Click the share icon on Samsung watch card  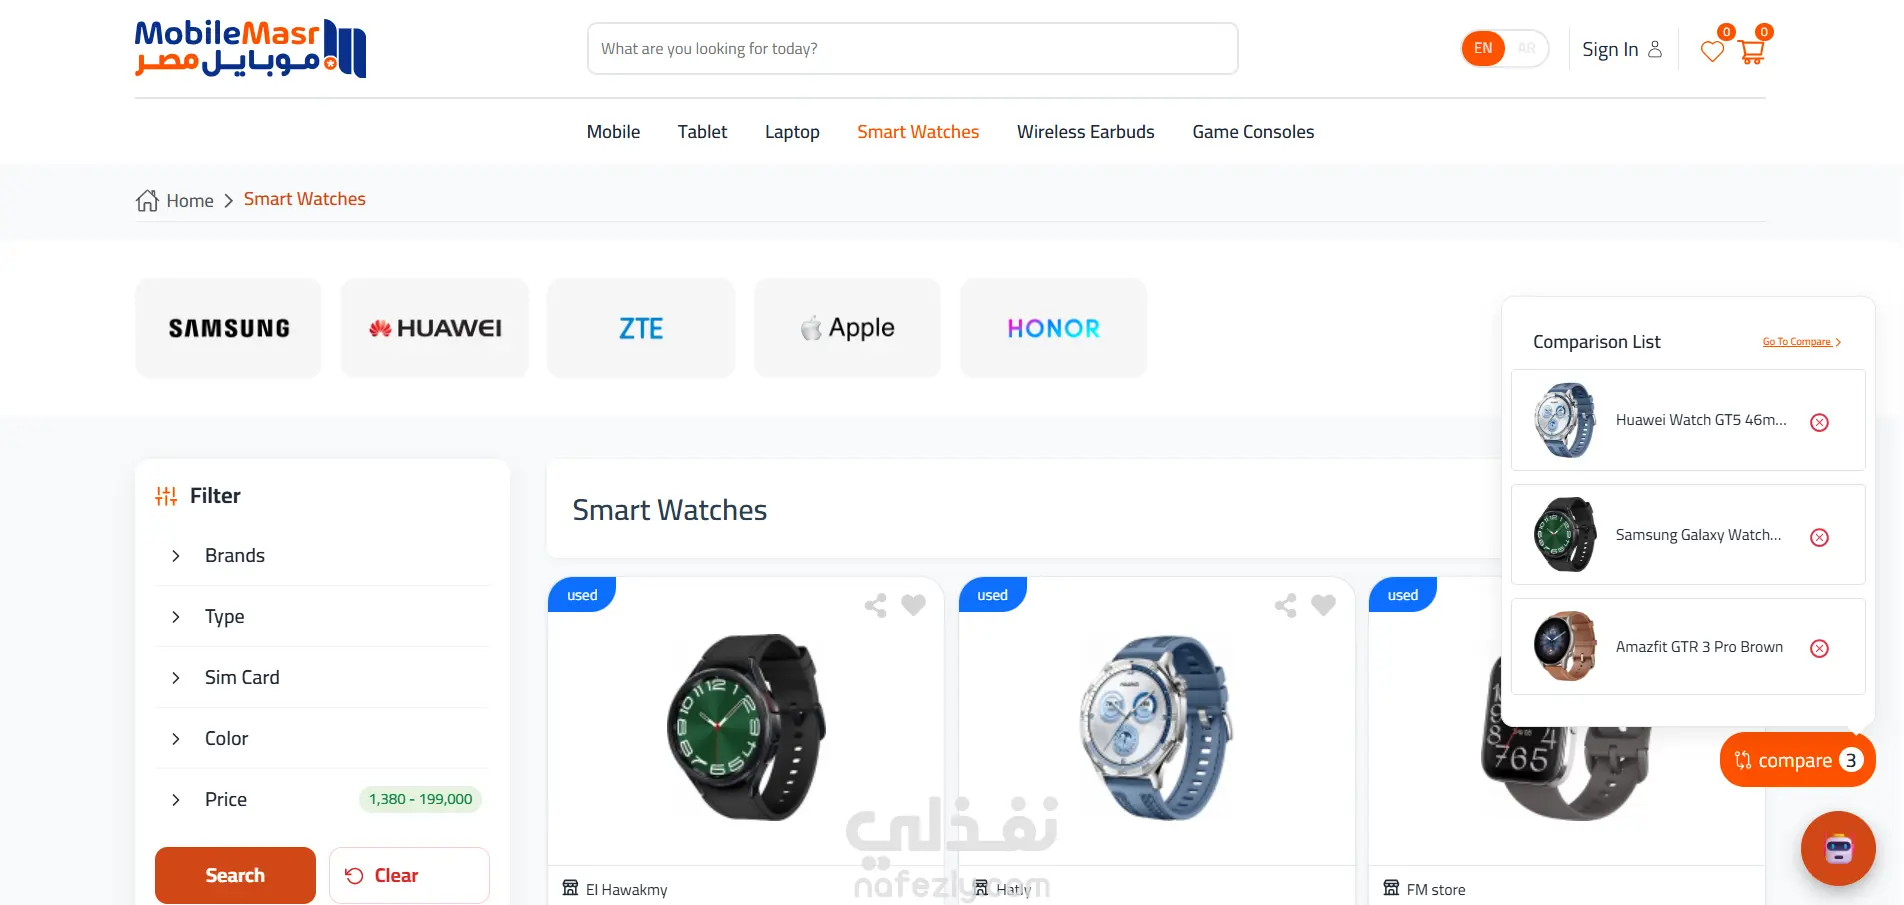875,605
